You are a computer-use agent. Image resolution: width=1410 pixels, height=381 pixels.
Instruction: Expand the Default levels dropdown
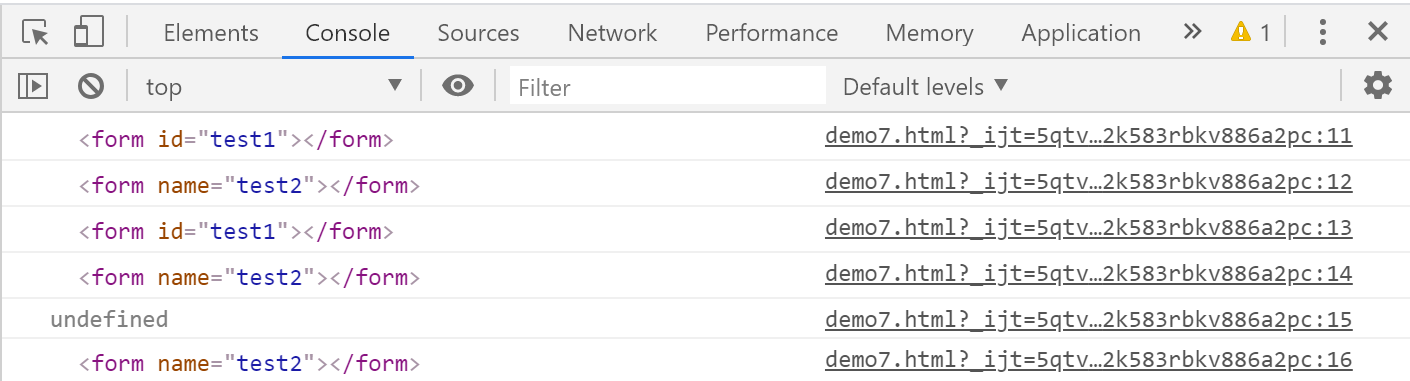click(x=925, y=87)
